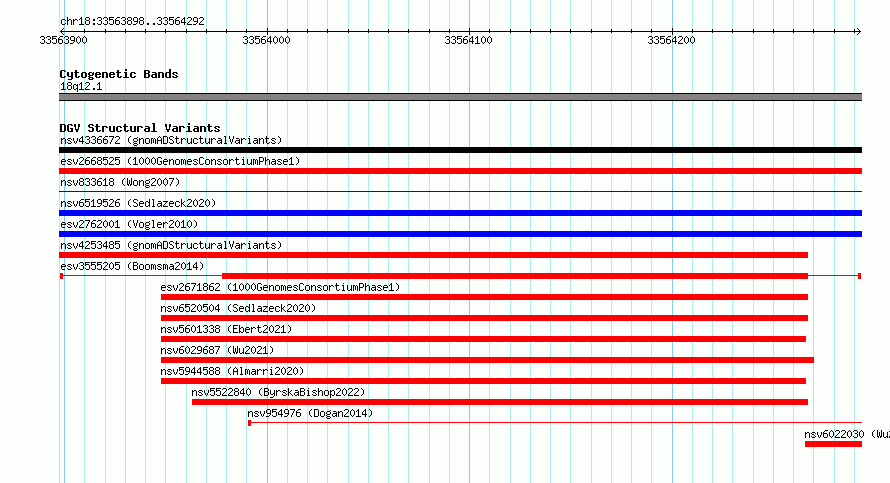890x483 pixels.
Task: Click the blue esv2762001 variant bar
Action: [x=460, y=234]
